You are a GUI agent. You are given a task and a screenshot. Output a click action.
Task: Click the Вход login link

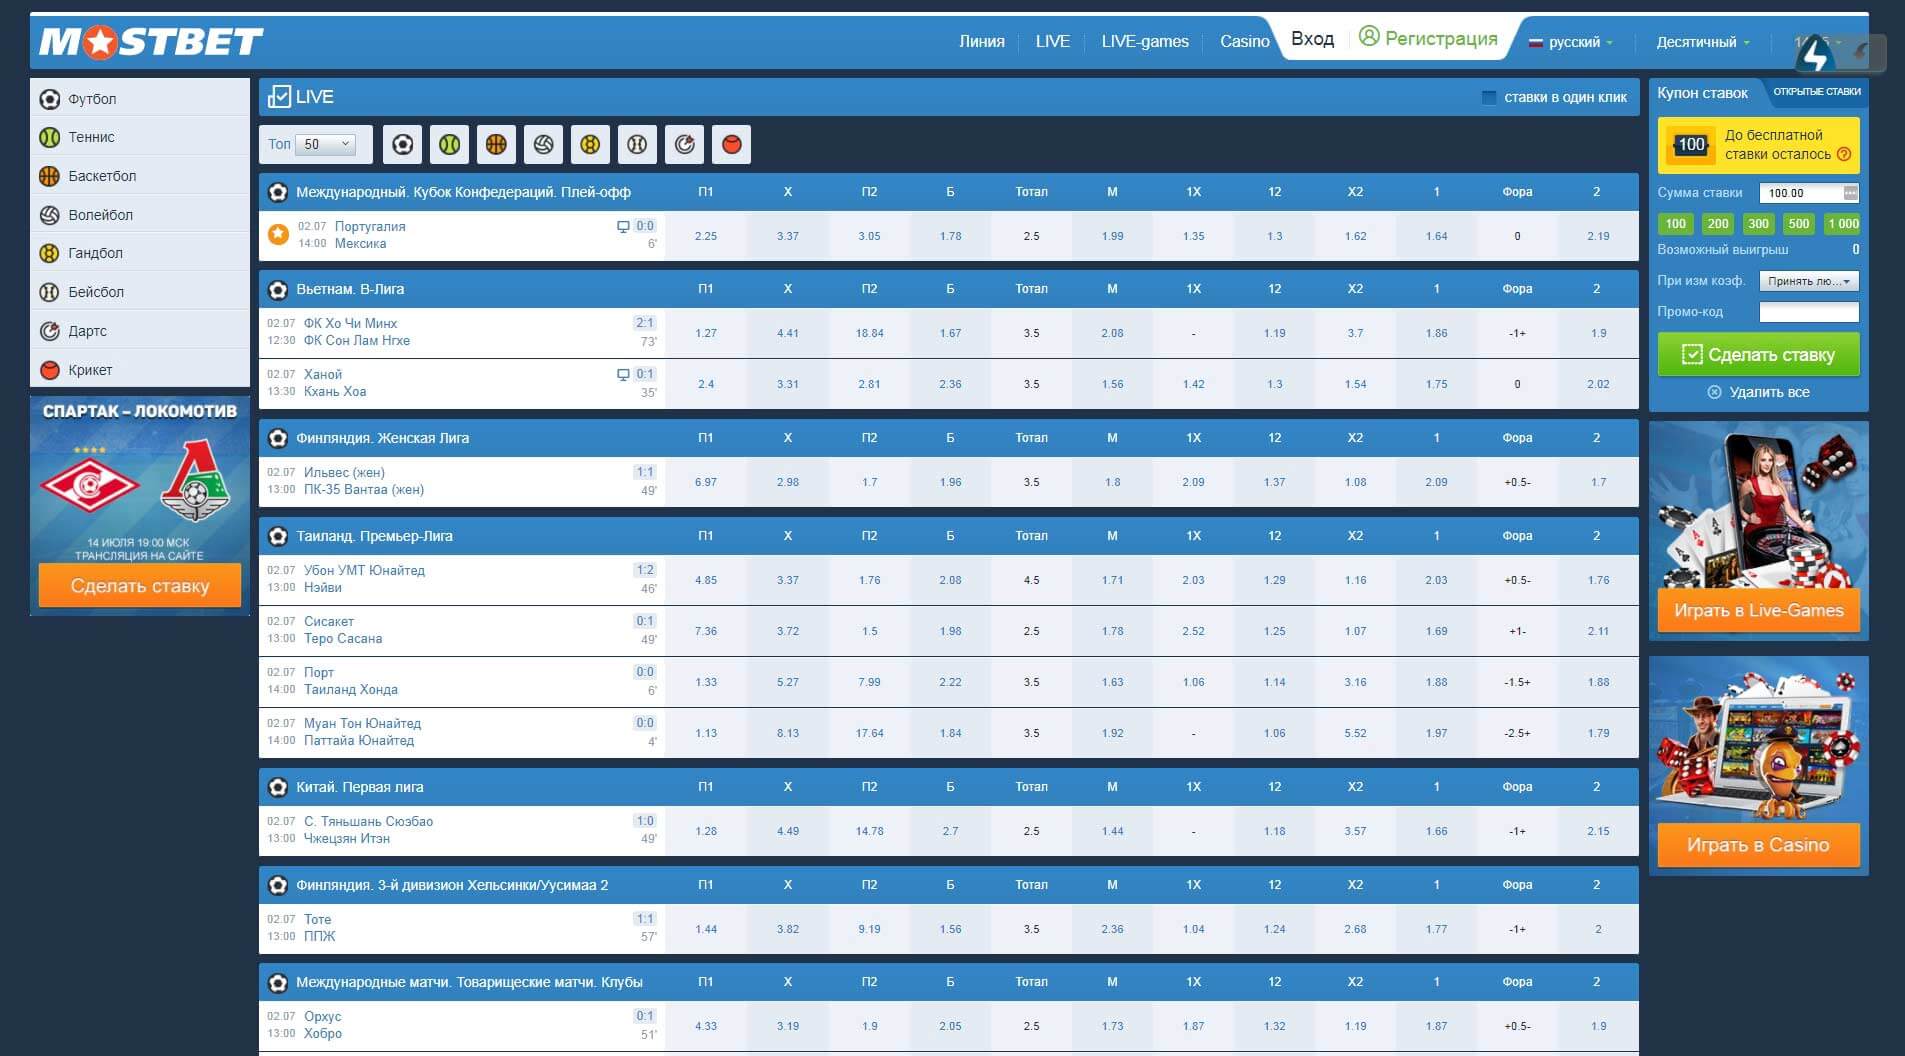click(1312, 39)
